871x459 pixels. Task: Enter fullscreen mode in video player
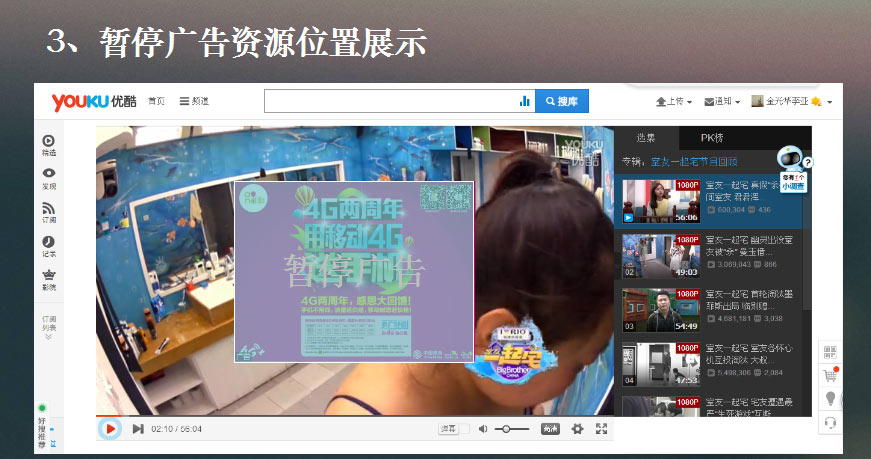(601, 429)
